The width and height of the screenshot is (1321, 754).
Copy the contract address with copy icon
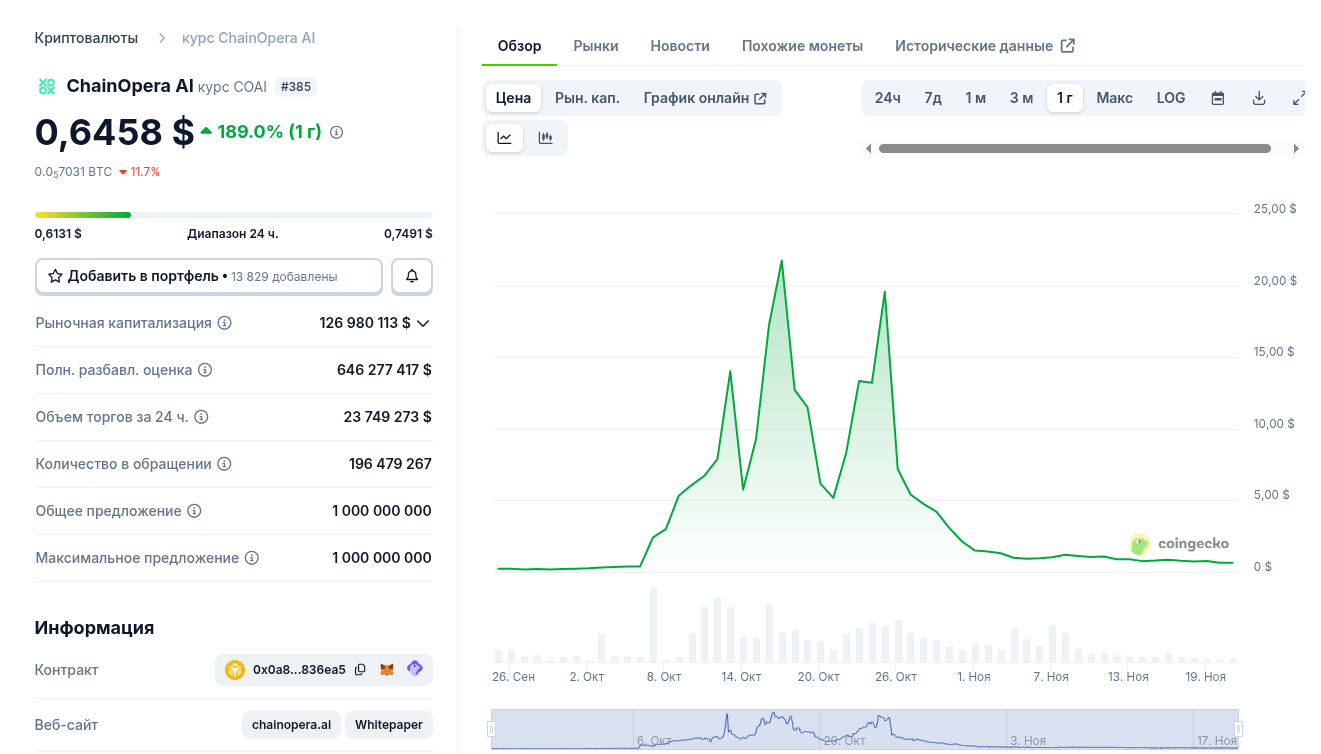tap(361, 670)
